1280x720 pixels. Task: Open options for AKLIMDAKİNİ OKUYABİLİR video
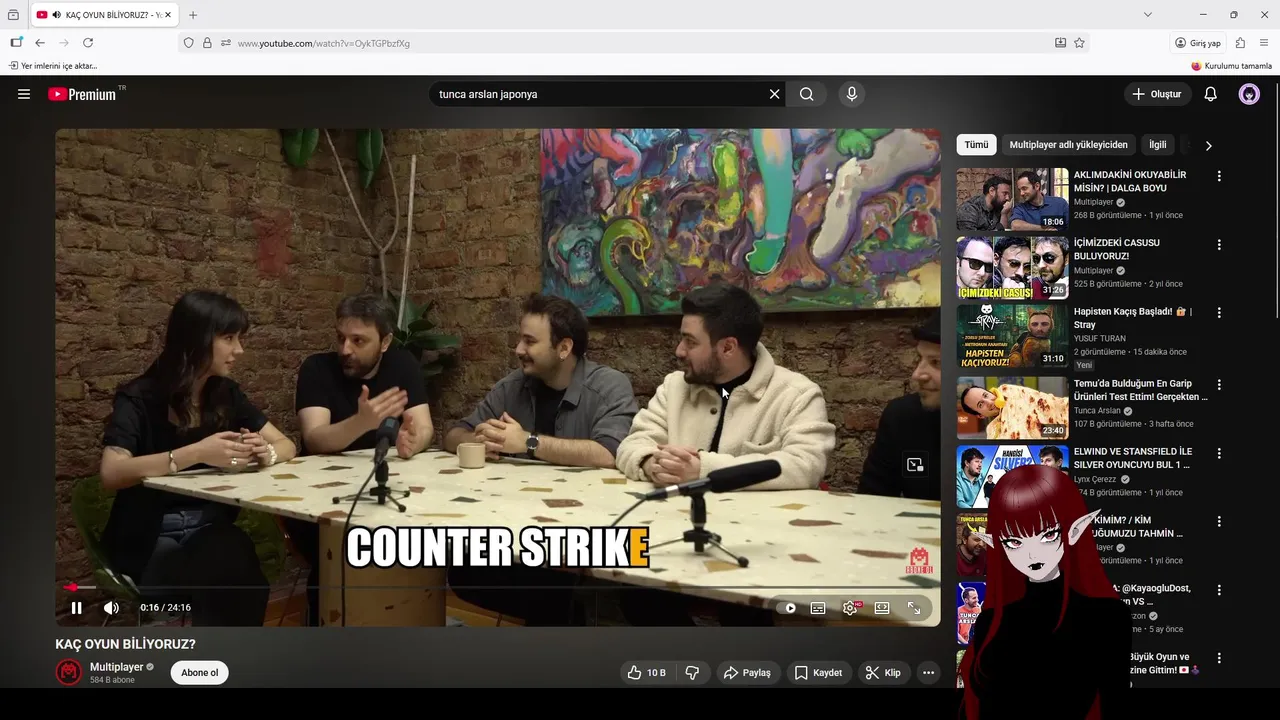coord(1219,176)
